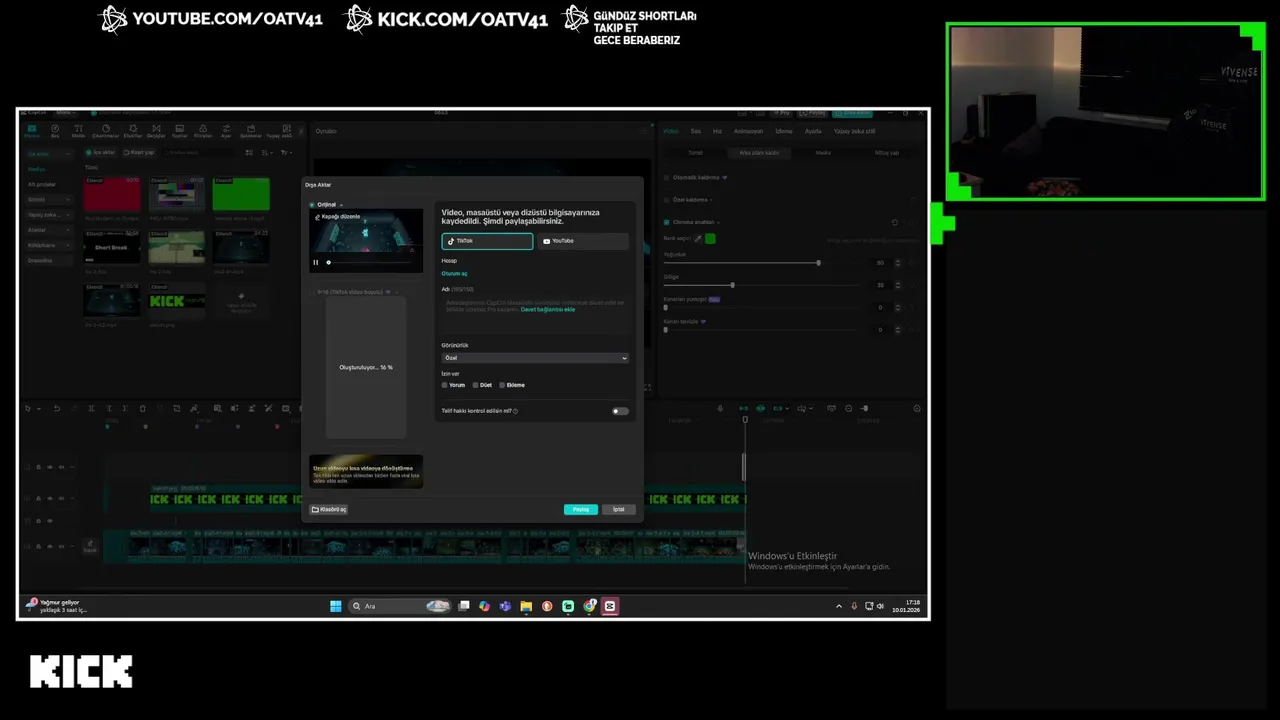
Task: Expand the Yapay zeka sidebar dropdown
Action: (x=49, y=215)
